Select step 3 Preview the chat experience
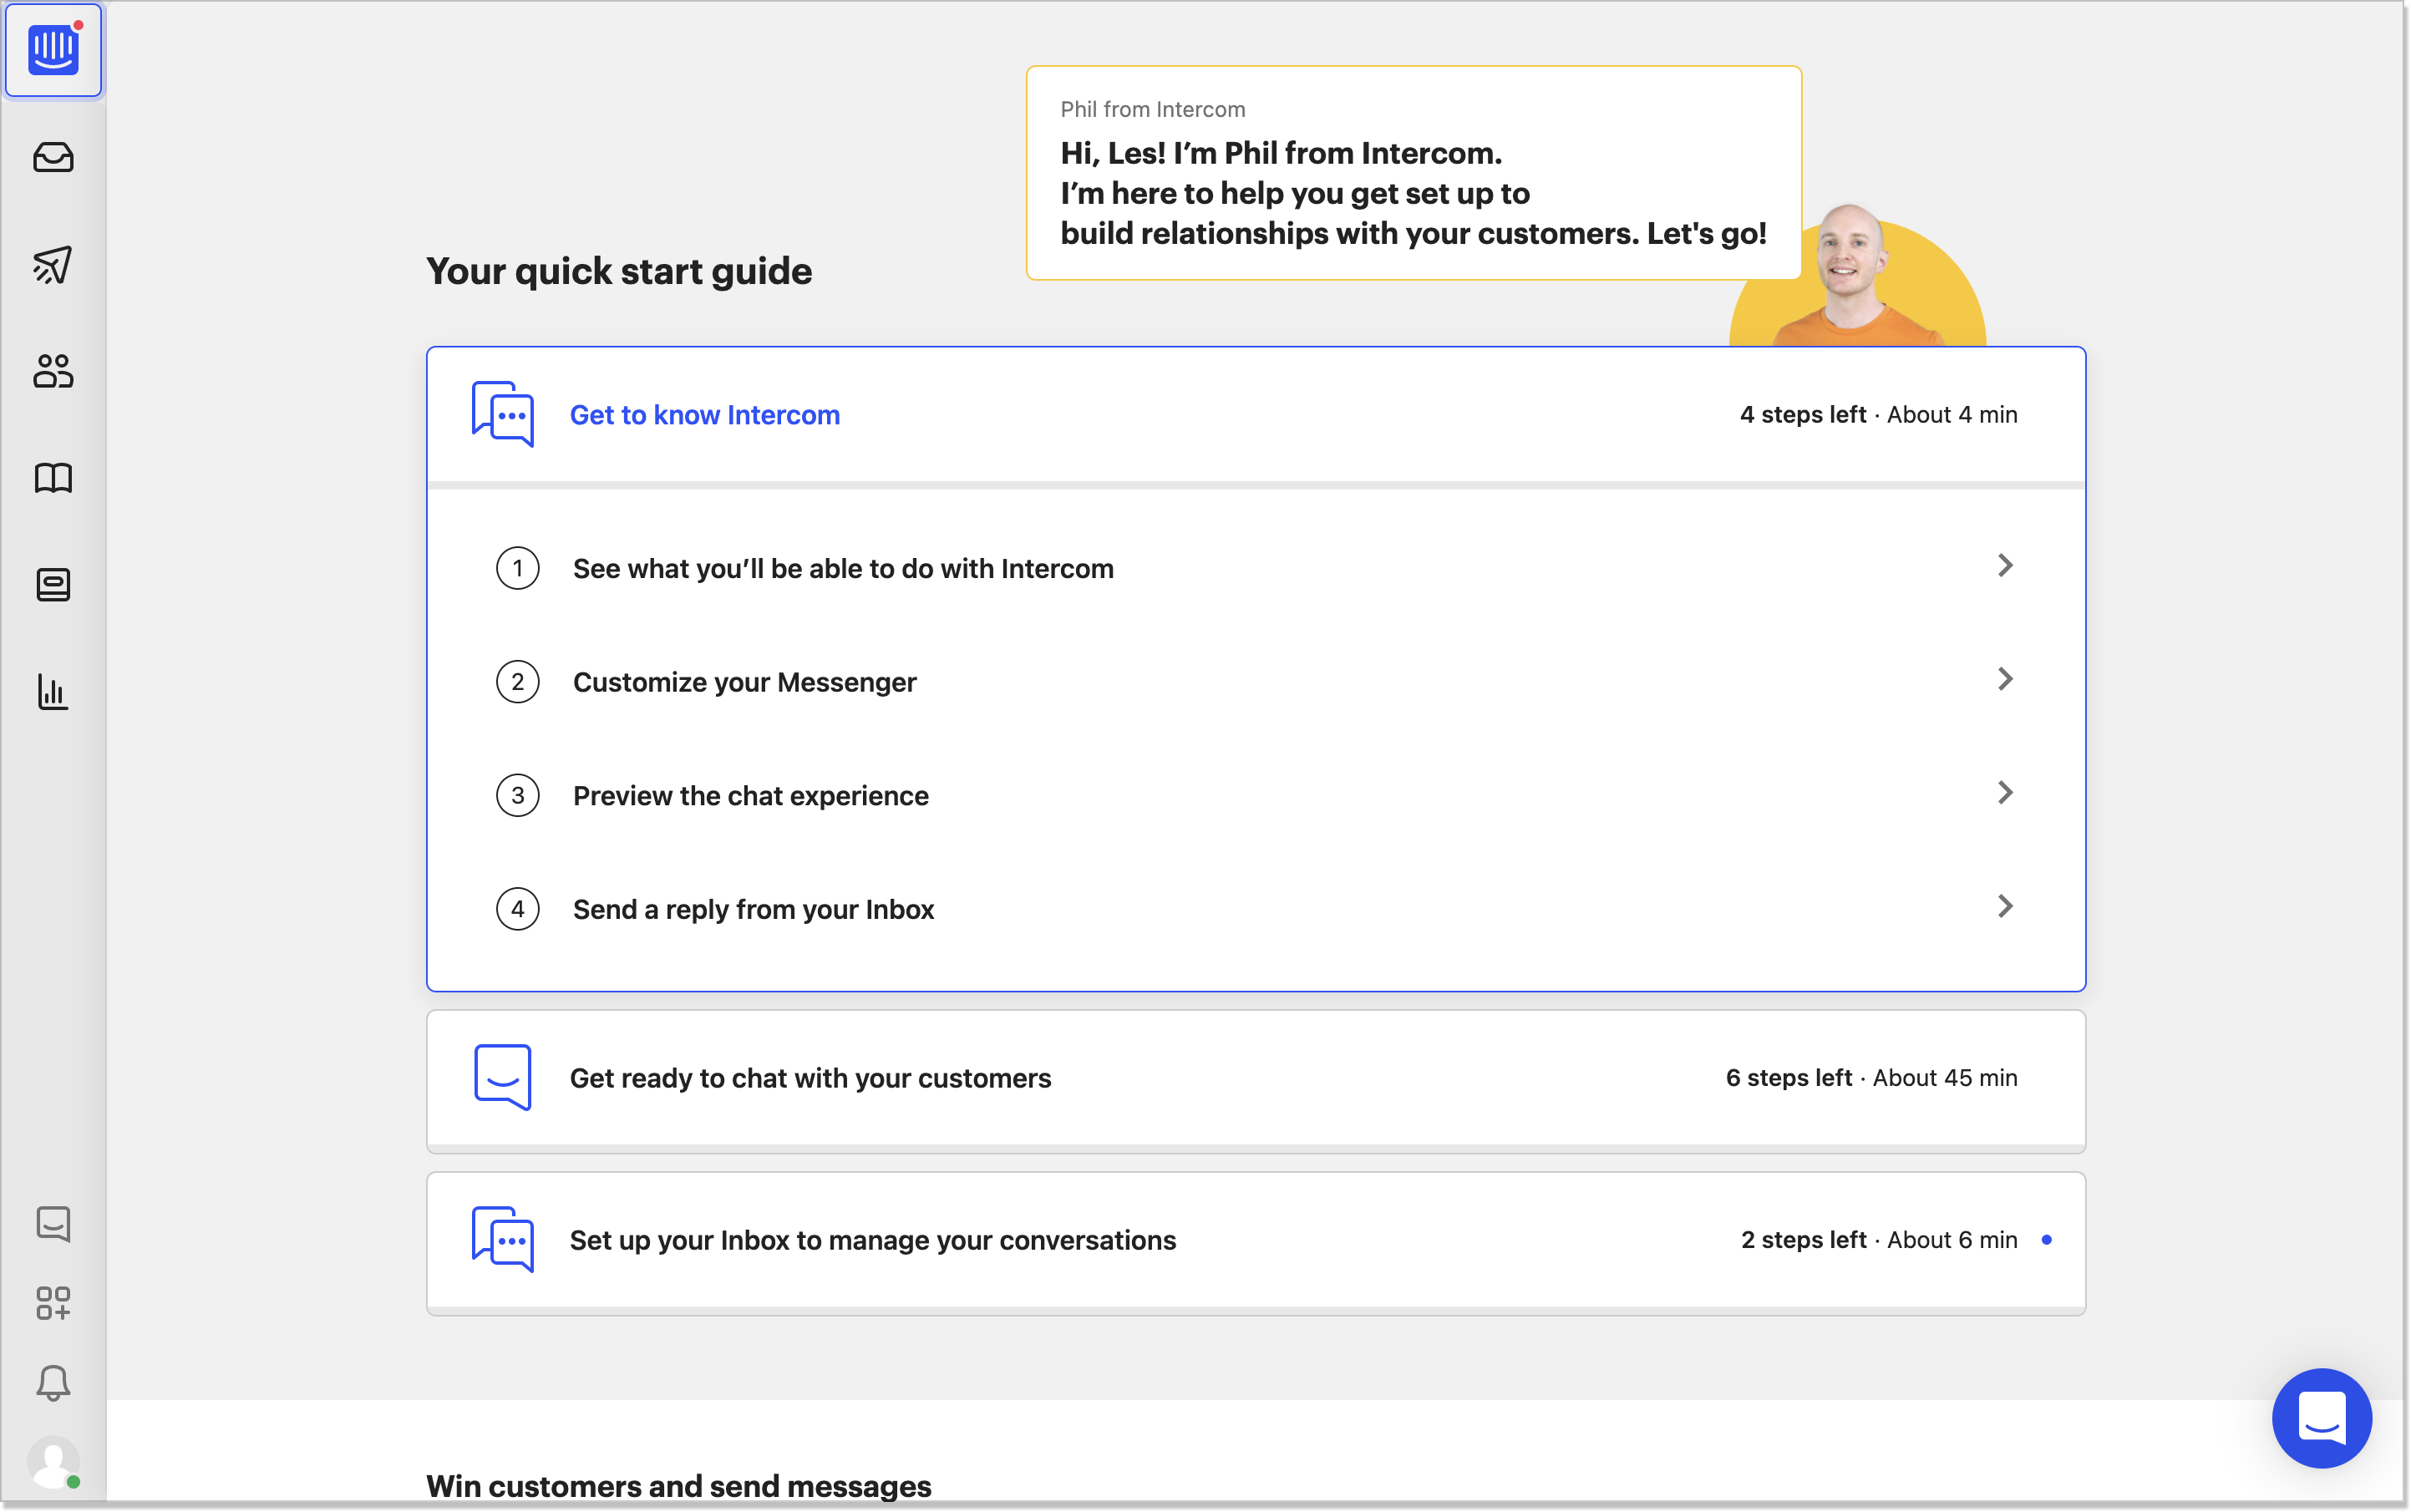This screenshot has width=2411, height=1512. point(1256,795)
